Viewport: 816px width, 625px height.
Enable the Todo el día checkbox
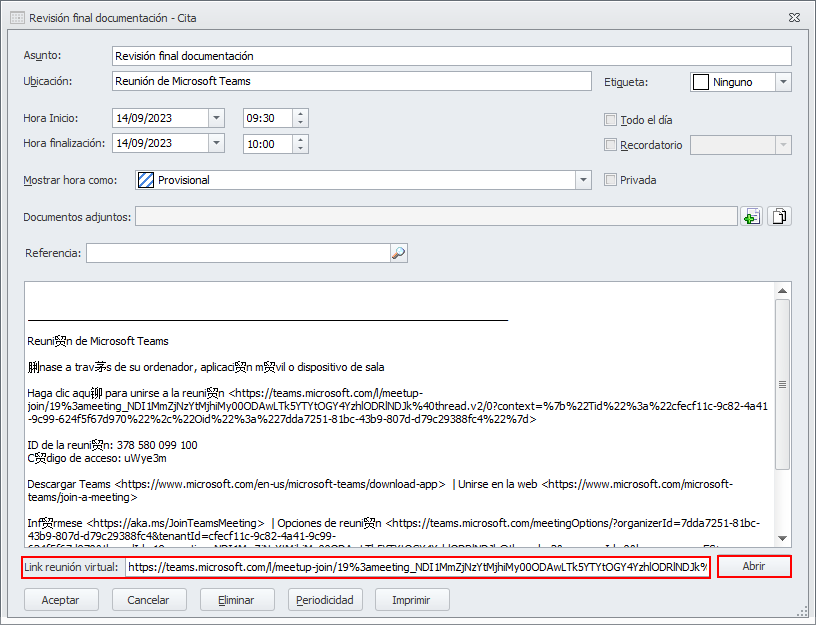point(610,120)
